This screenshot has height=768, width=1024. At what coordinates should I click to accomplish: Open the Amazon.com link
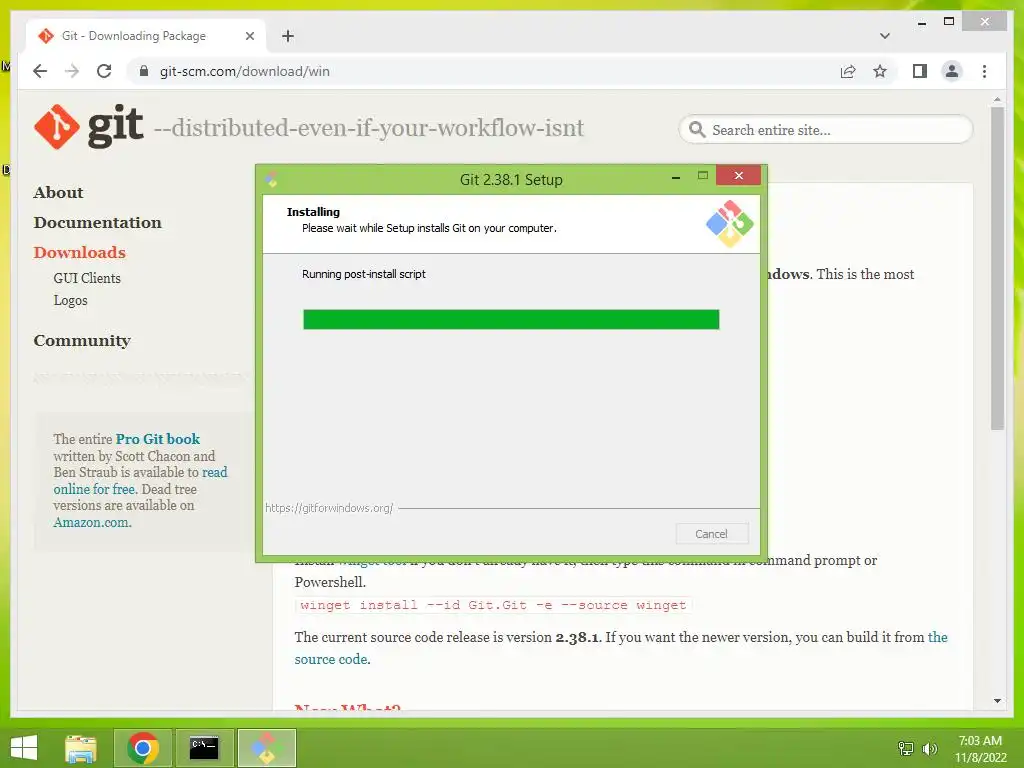[x=92, y=522]
